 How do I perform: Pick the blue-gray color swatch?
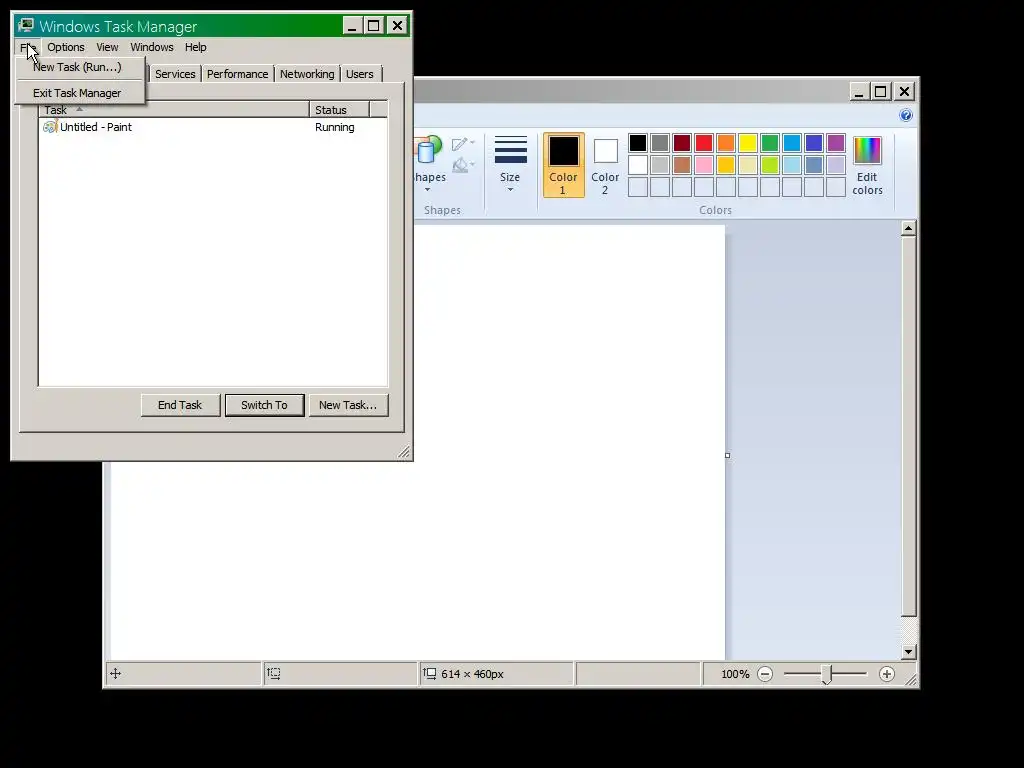[x=814, y=165]
